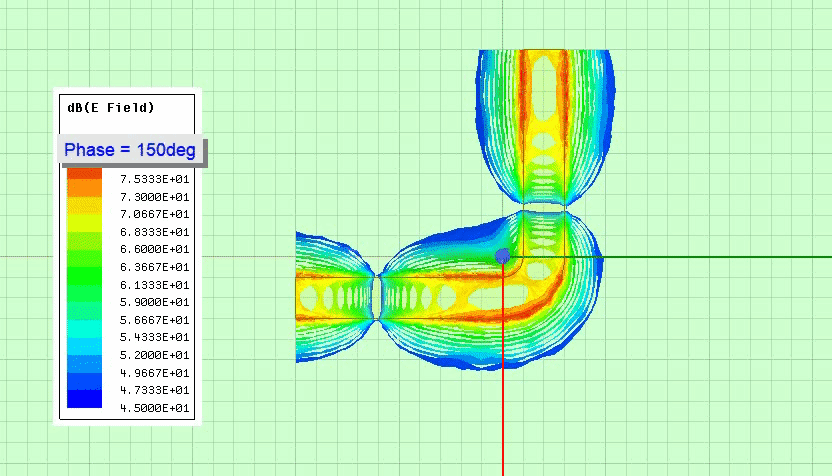Select the yellow legend band beside 7.0667E+01
This screenshot has height=476, width=832.
point(84,214)
